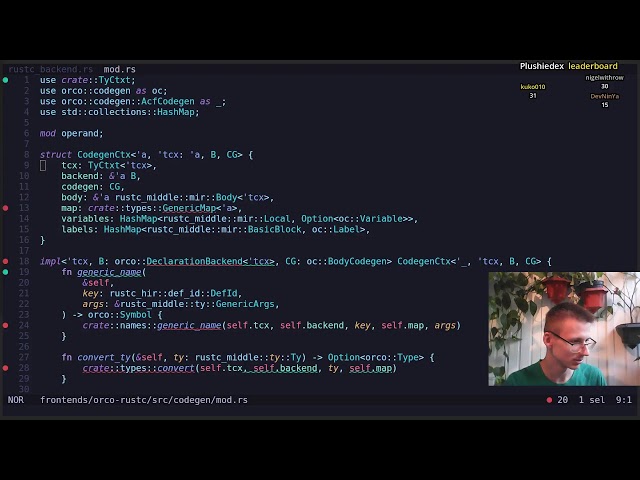Click the '1 sel' selection indicator
Viewport: 640px width, 480px height.
[x=591, y=400]
